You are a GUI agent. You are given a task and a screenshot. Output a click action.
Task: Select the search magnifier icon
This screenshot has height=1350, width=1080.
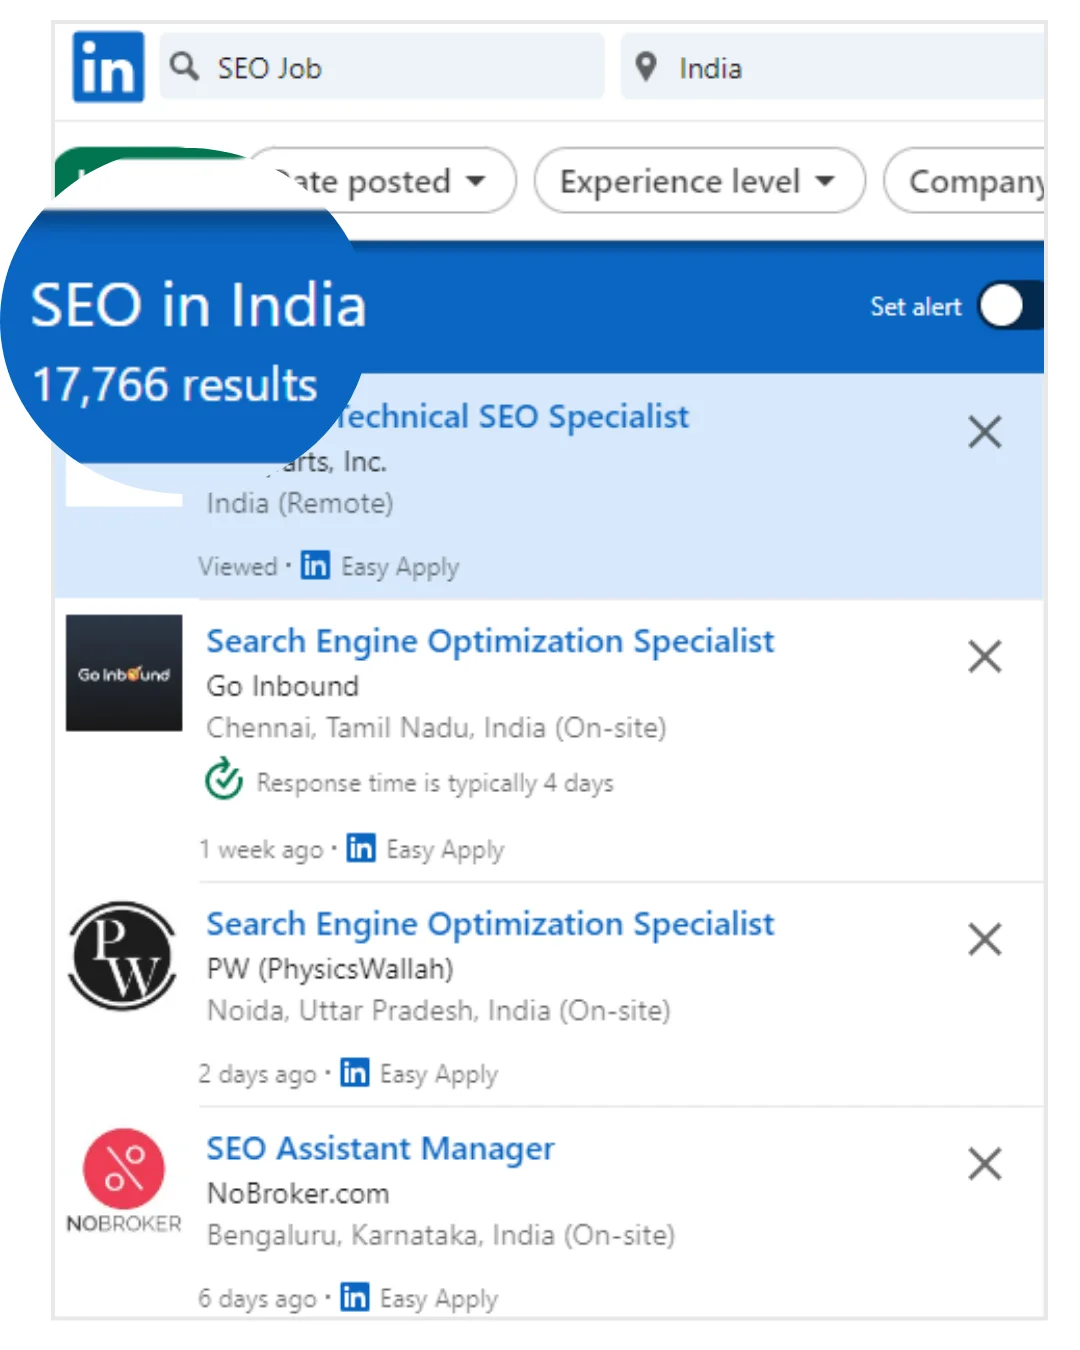click(x=184, y=66)
